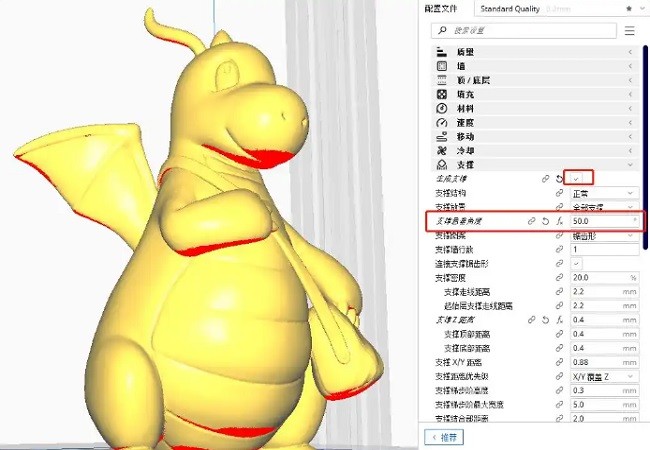Click the 材料 (Material) category icon
The width and height of the screenshot is (650, 450).
442,109
